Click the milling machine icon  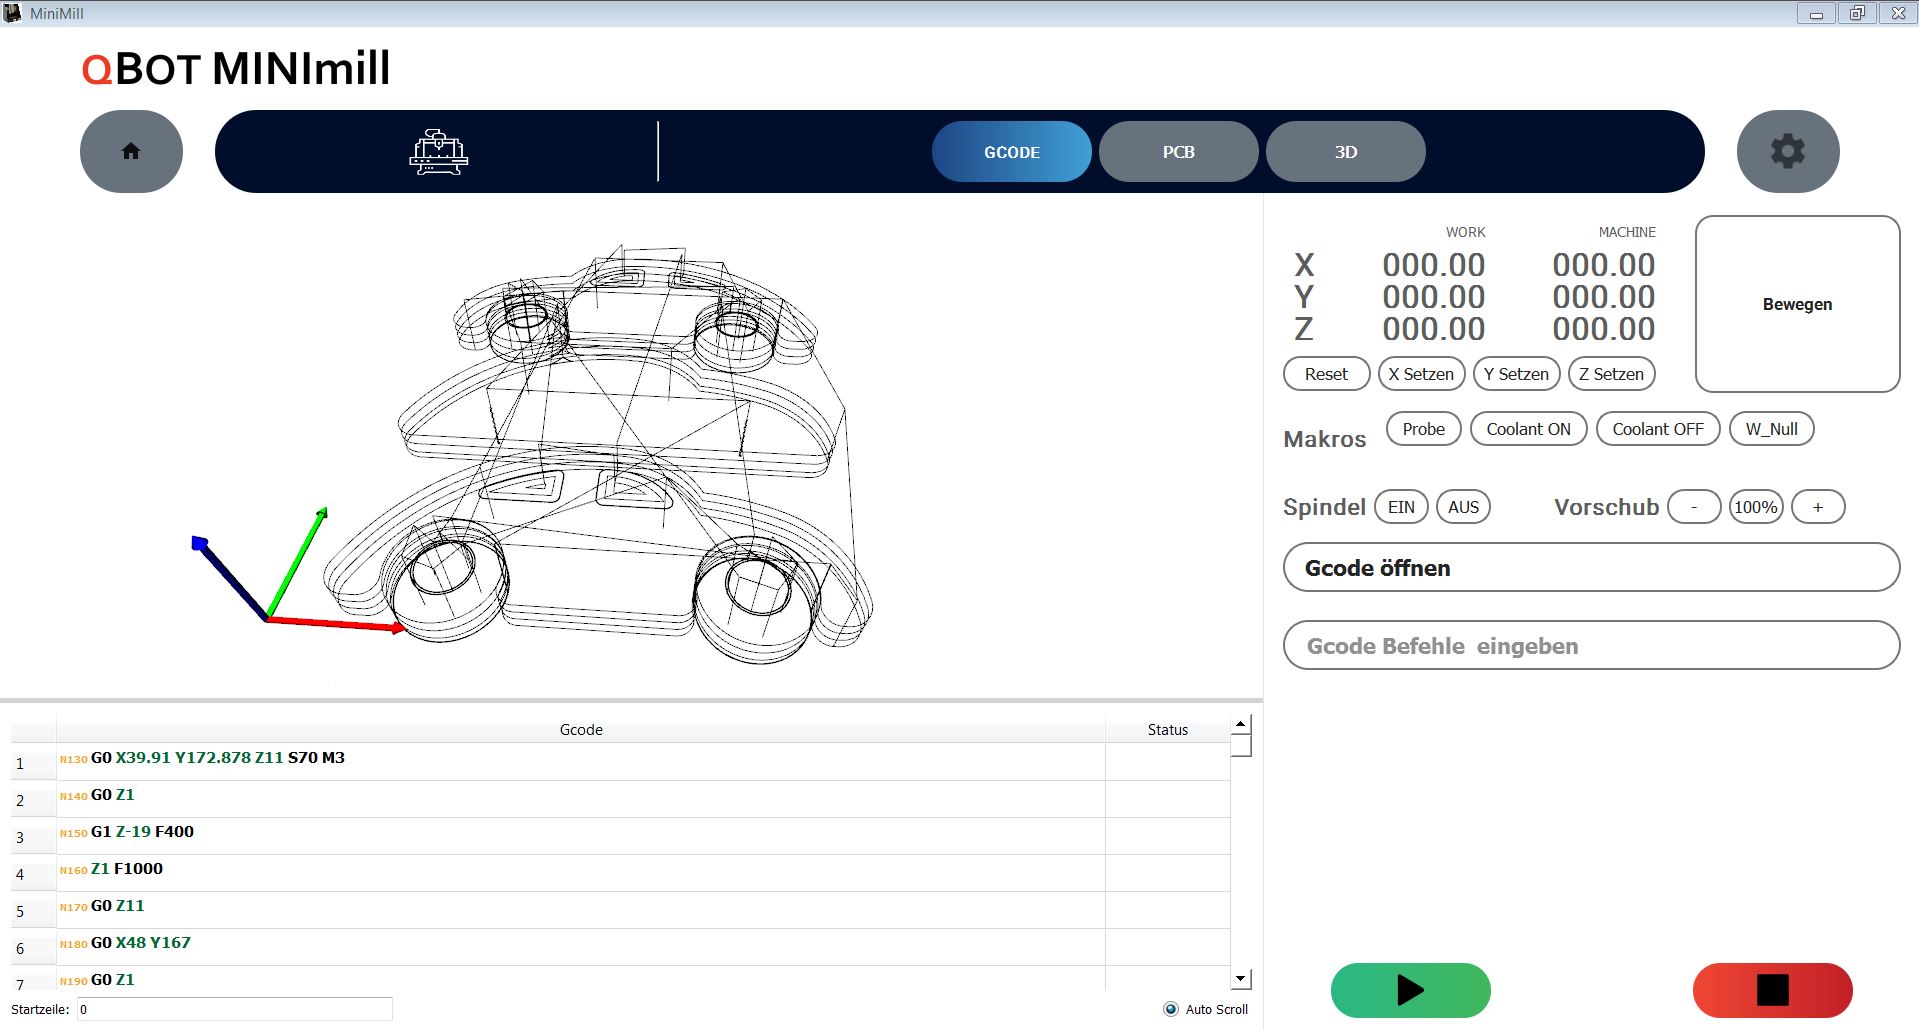[x=438, y=152]
